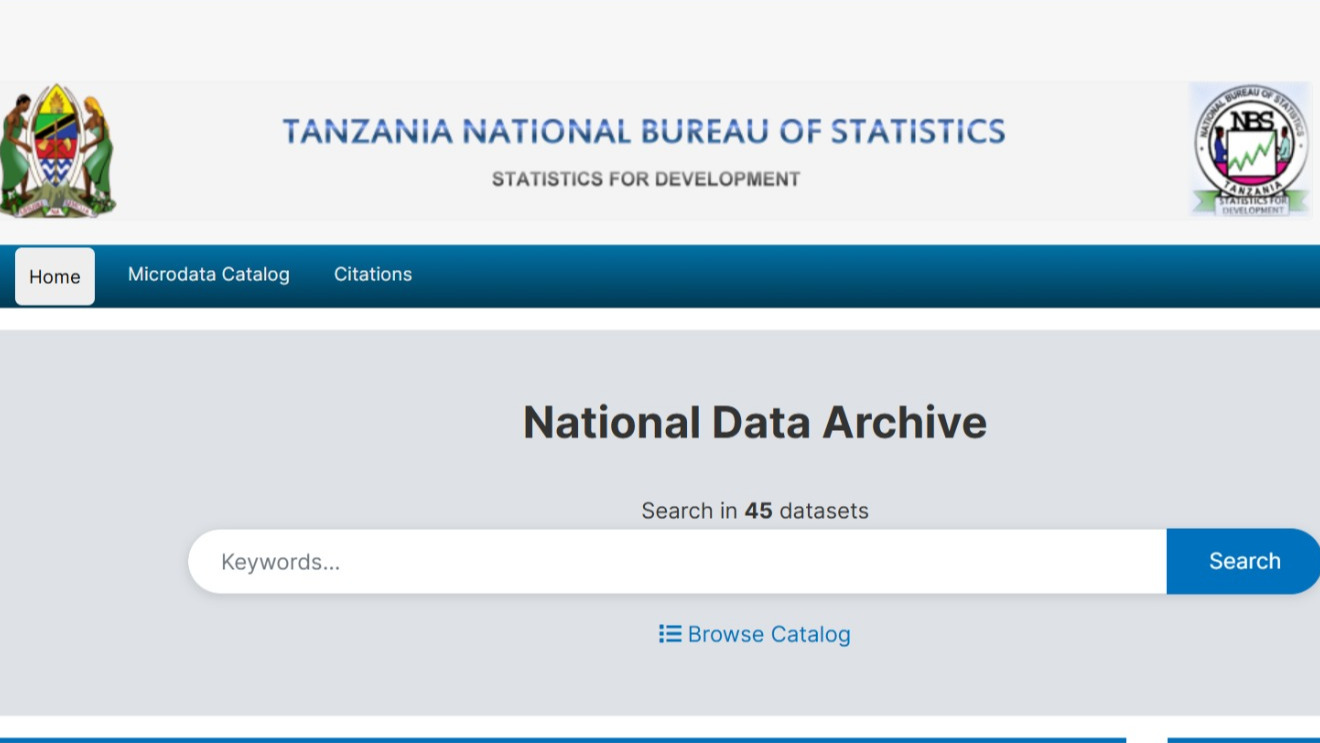
Task: Open the Citations menu item
Action: point(373,274)
